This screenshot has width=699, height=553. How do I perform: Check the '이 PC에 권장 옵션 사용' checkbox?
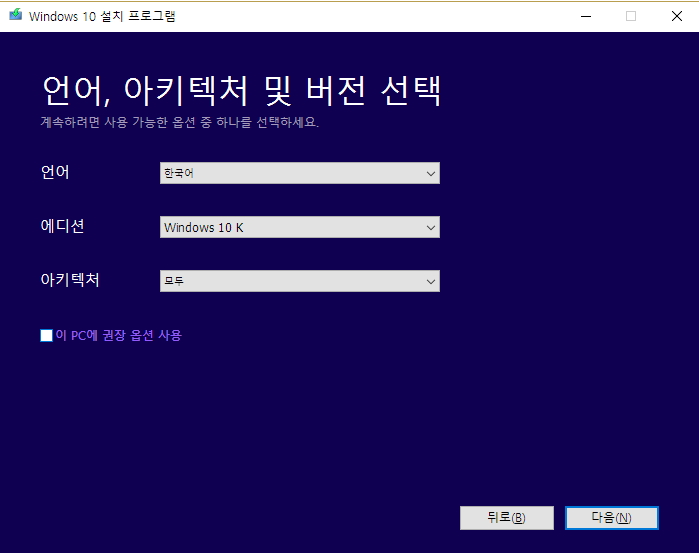46,335
